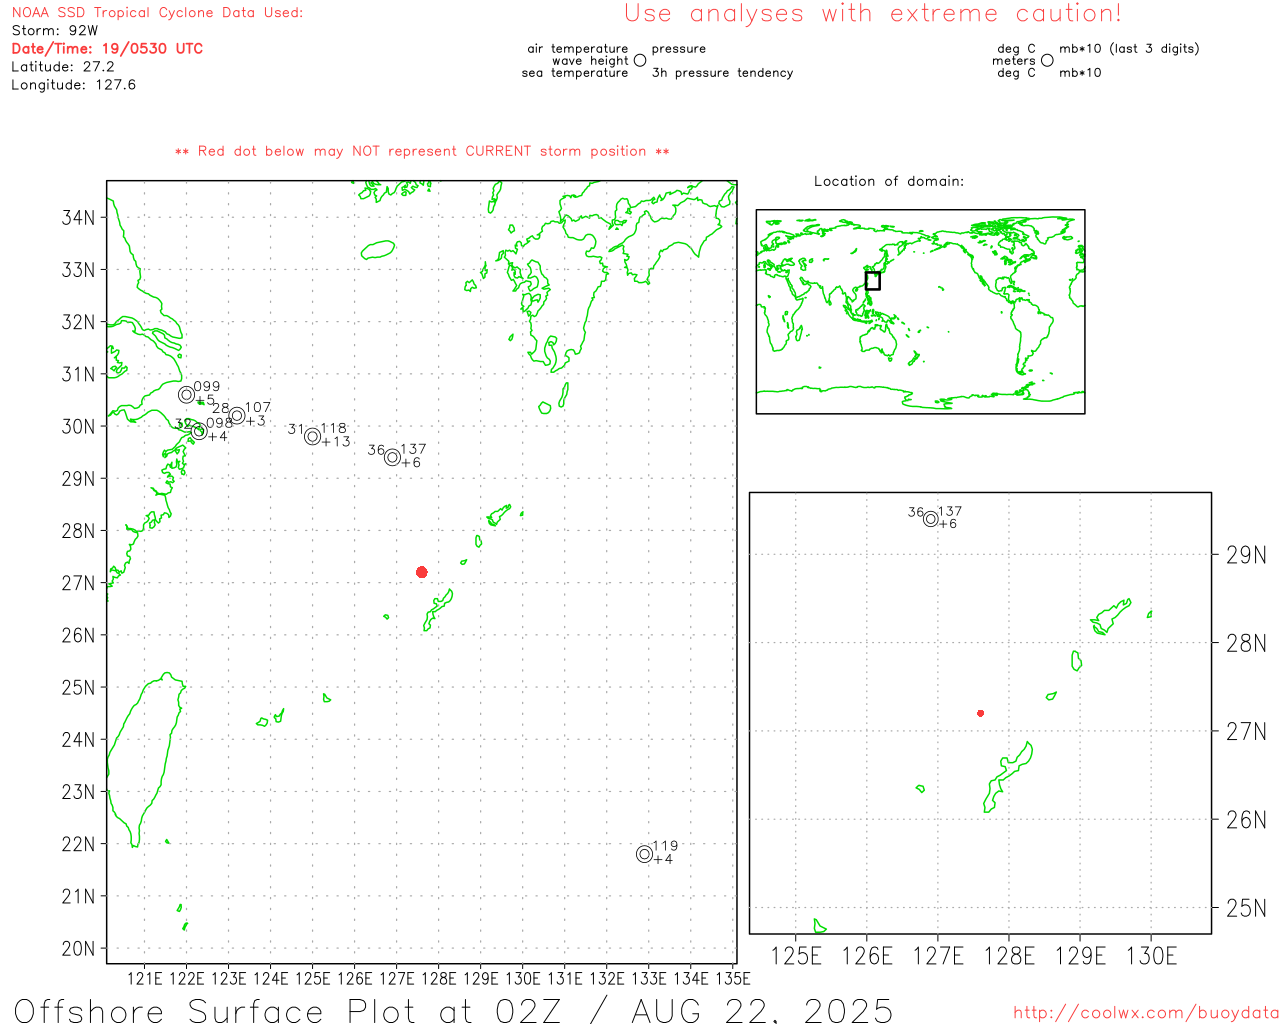The width and height of the screenshot is (1280, 1024).
Task: Click the 'Latitude: 27.2' line
Action: [63, 67]
